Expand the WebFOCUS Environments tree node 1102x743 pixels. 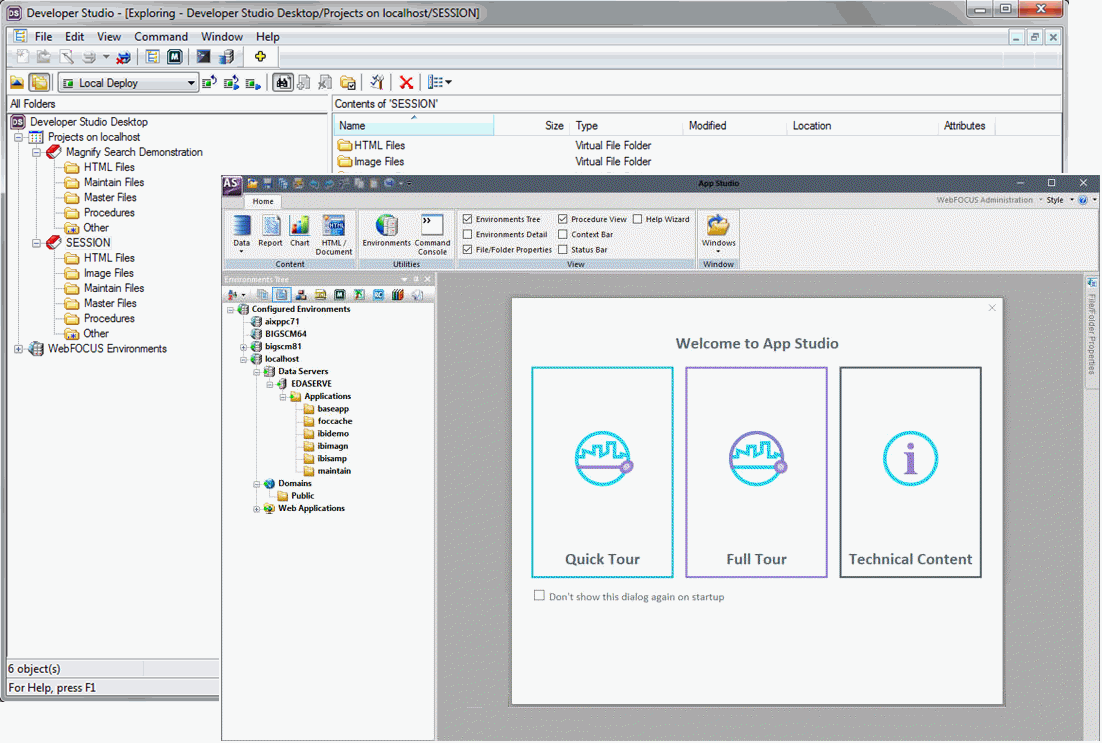(18, 349)
